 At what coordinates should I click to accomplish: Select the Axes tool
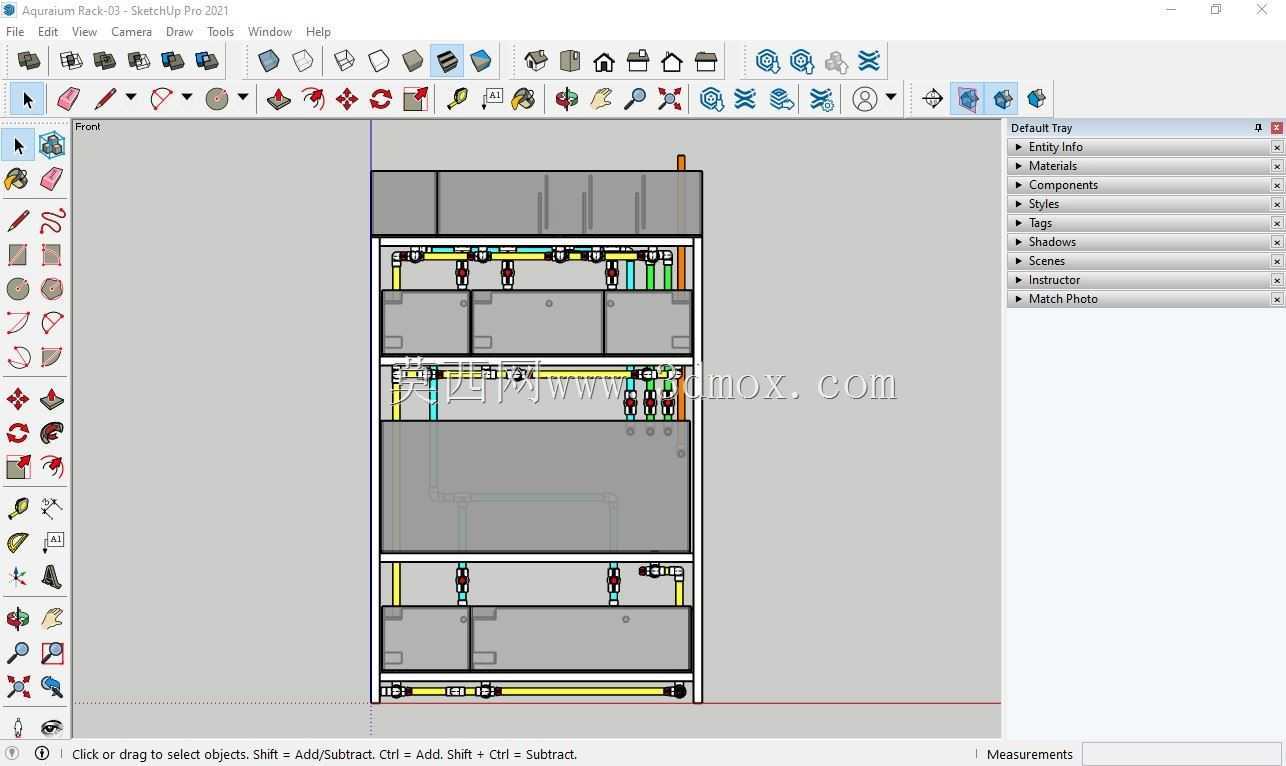pyautogui.click(x=18, y=577)
